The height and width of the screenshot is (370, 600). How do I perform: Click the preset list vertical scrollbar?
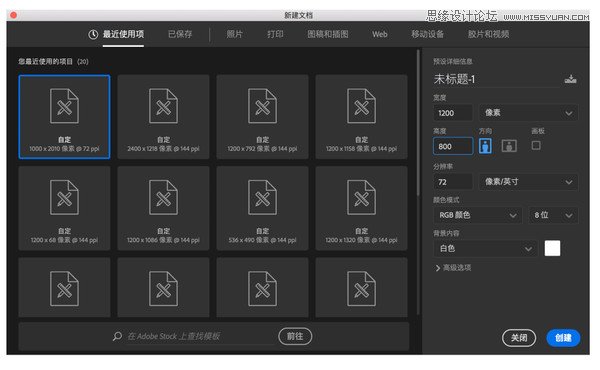418,122
